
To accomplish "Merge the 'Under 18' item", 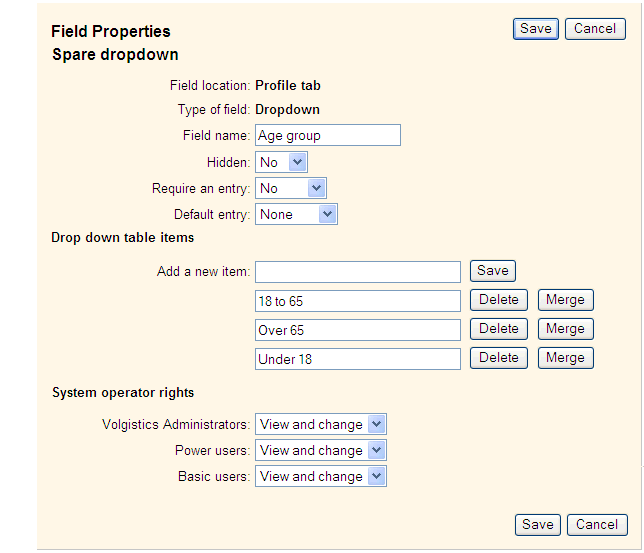I will 565,358.
